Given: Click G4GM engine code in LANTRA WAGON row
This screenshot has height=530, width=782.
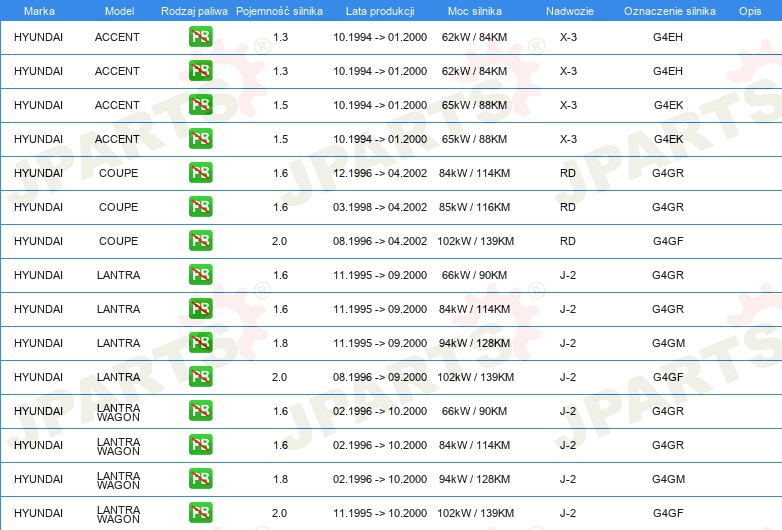Looking at the screenshot, I should click(x=668, y=479).
